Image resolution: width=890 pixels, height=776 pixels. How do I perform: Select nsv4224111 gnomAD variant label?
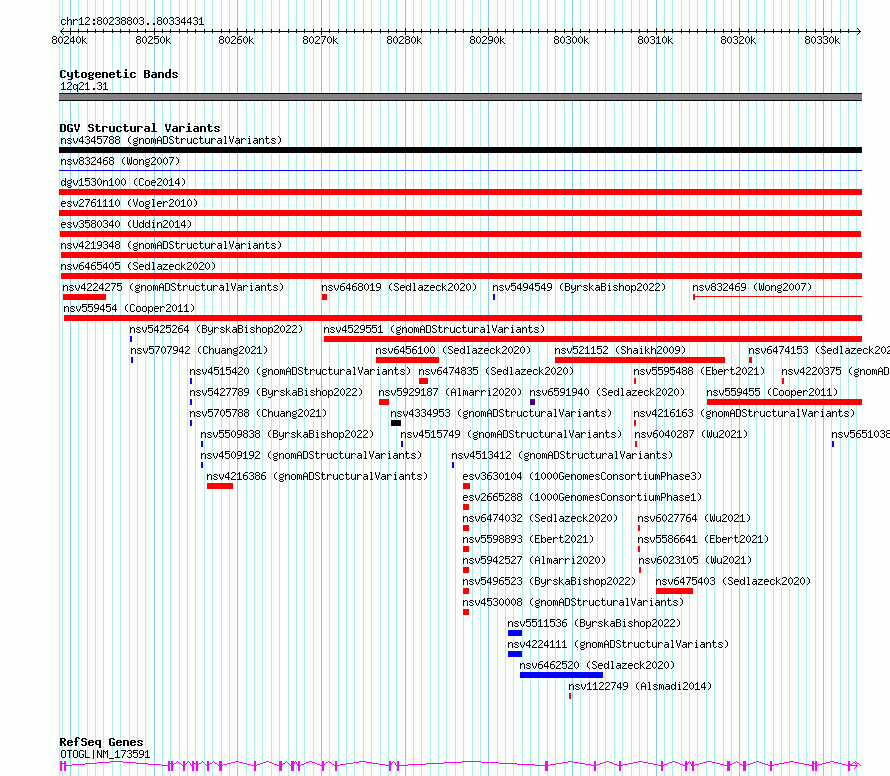click(x=618, y=644)
